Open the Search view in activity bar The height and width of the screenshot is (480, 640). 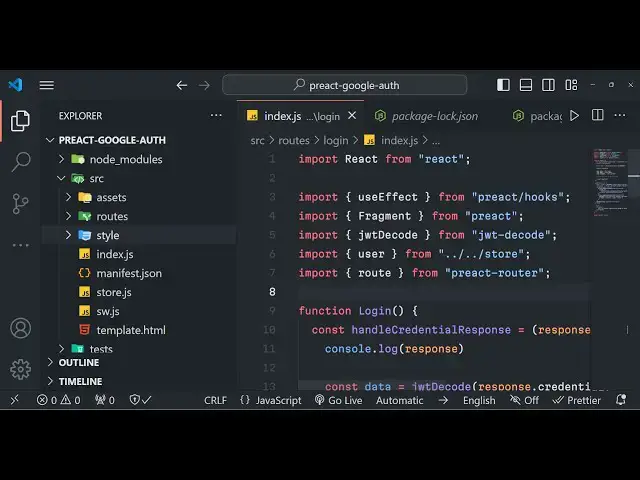pos(20,162)
